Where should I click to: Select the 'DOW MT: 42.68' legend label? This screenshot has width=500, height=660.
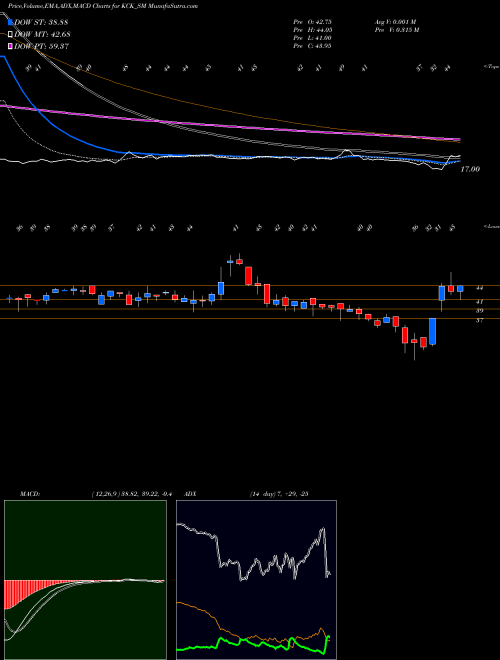point(42,35)
